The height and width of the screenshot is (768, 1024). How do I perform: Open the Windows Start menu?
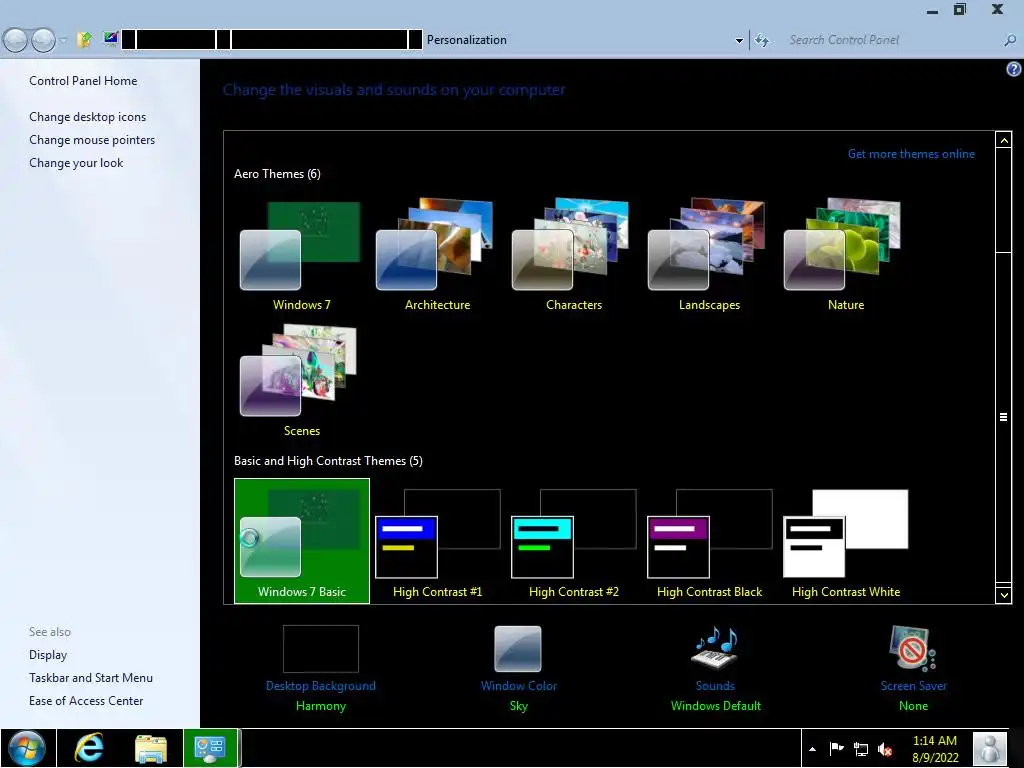(27, 748)
